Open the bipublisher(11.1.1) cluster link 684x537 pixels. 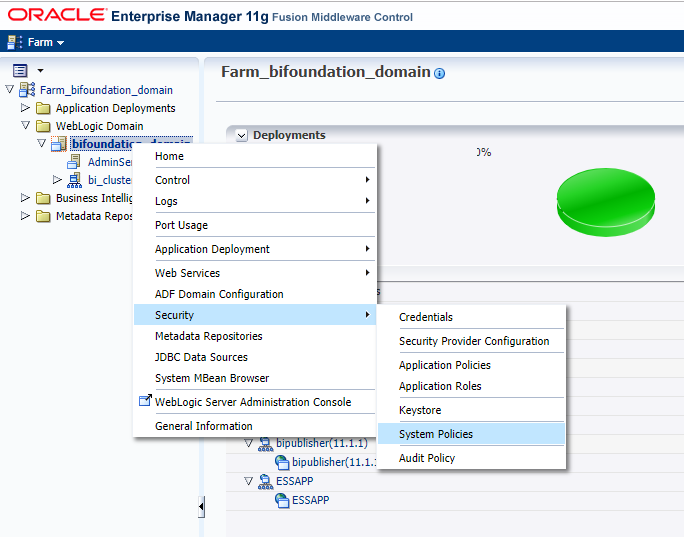[322, 443]
